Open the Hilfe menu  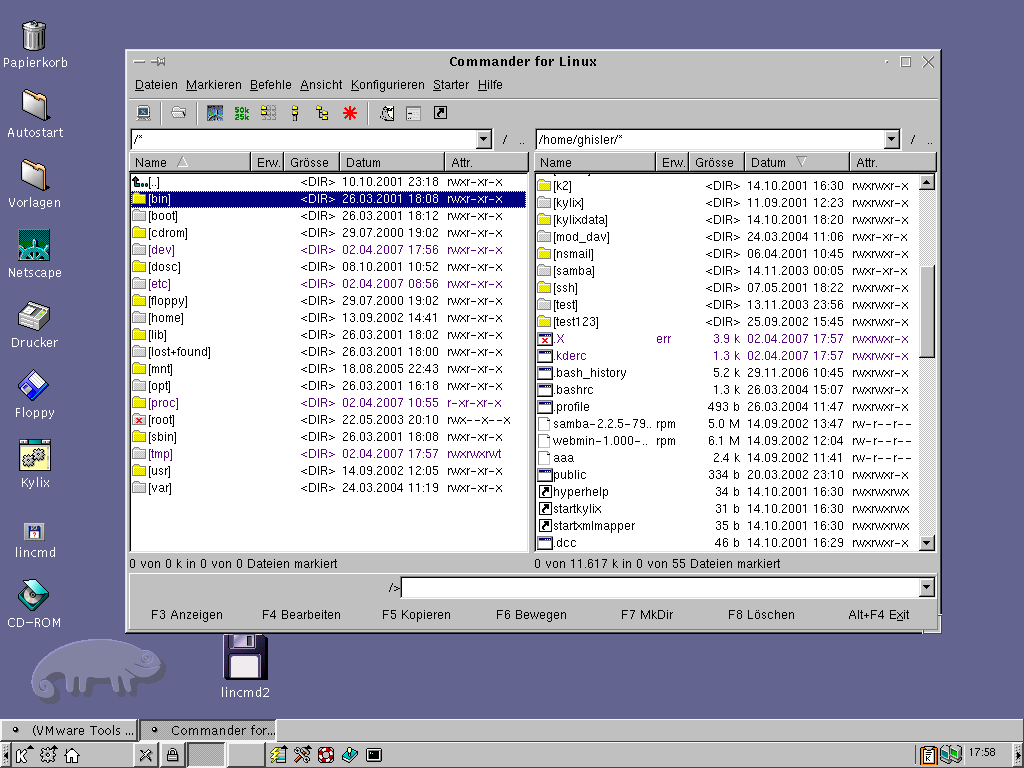coord(490,85)
